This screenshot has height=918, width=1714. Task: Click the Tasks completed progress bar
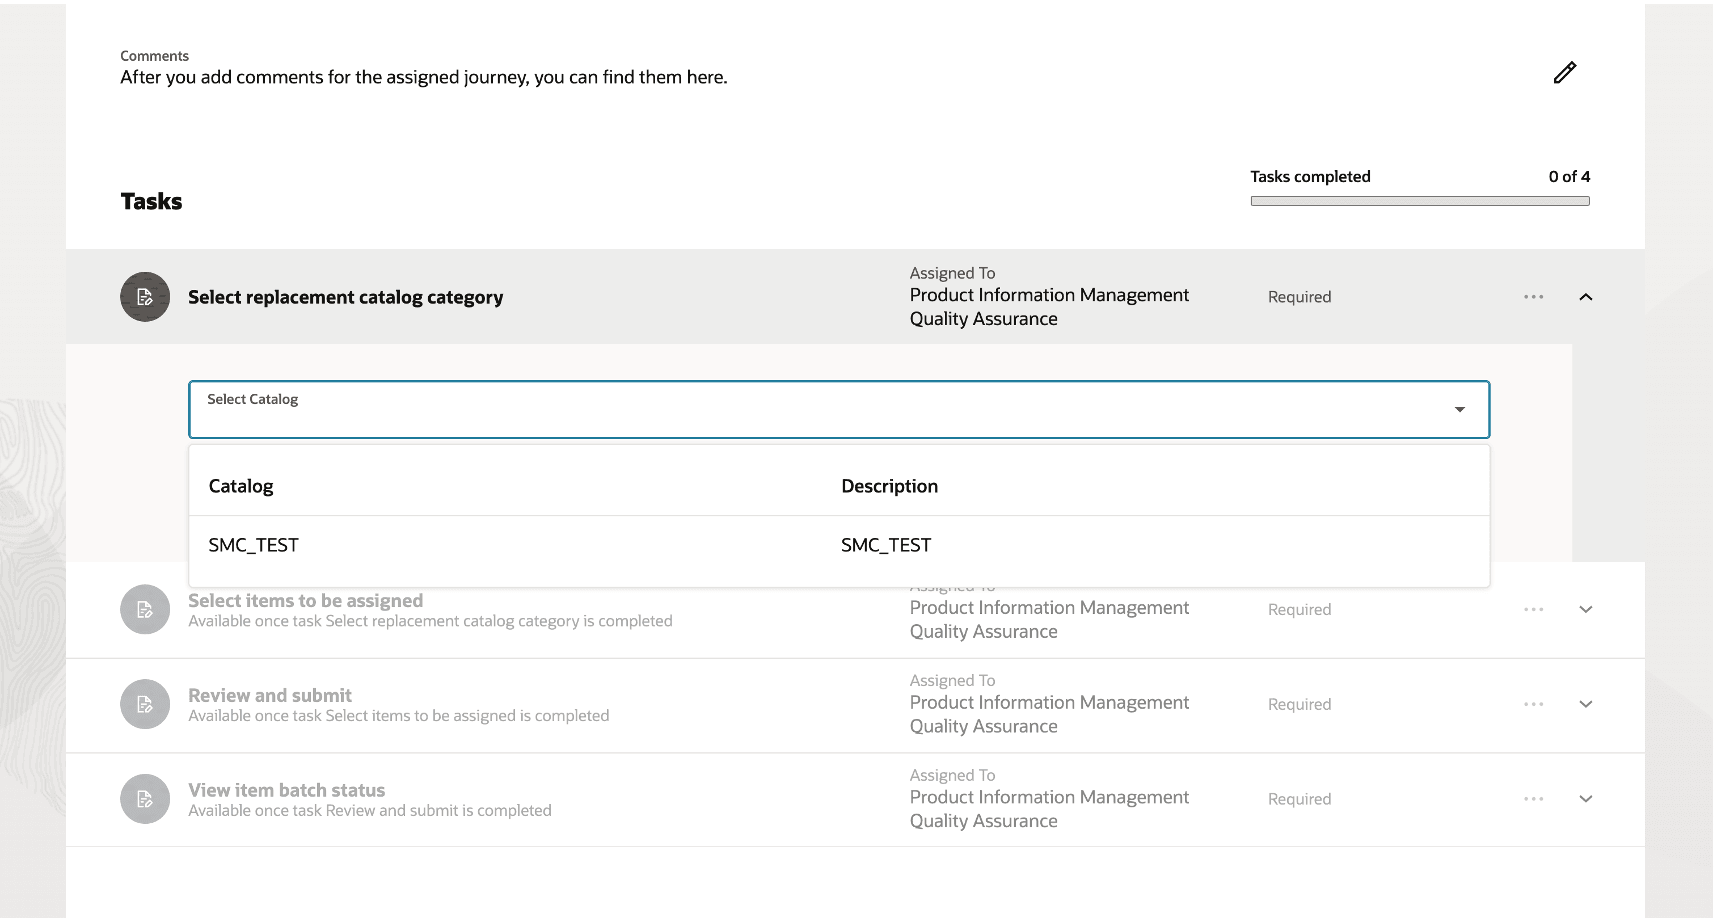click(1420, 201)
